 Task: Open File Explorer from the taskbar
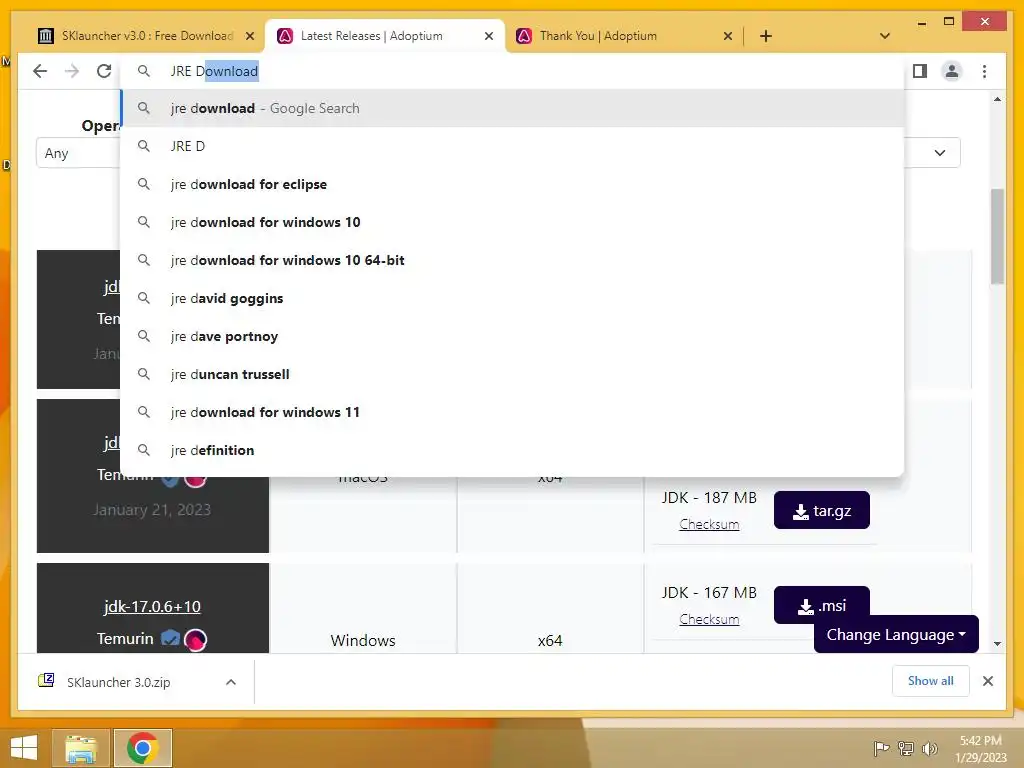point(81,748)
